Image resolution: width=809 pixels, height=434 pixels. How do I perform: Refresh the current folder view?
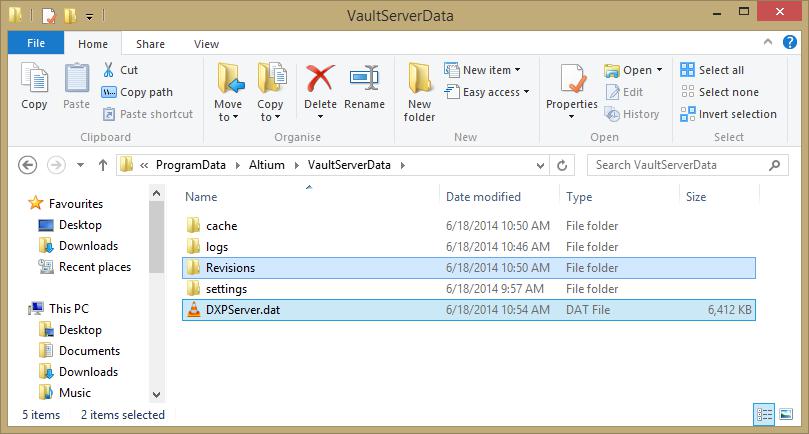(x=562, y=165)
